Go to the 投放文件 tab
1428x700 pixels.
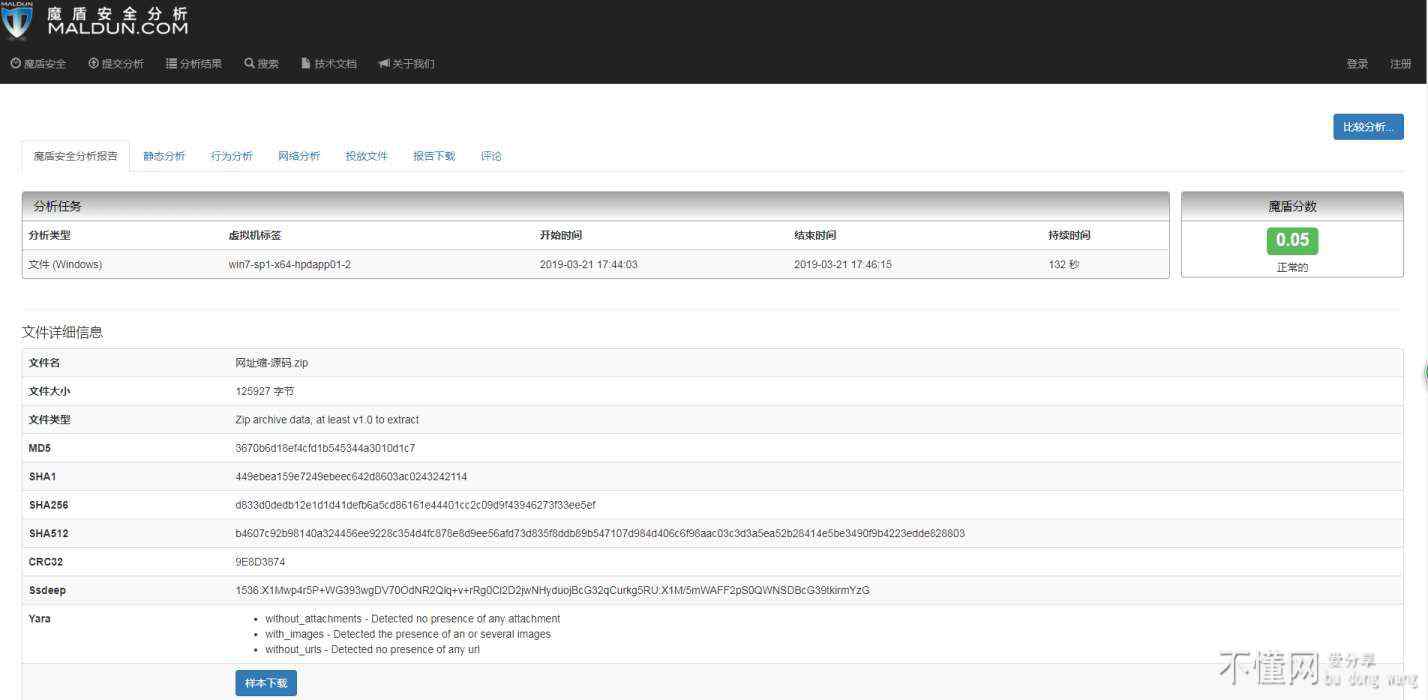click(x=366, y=156)
